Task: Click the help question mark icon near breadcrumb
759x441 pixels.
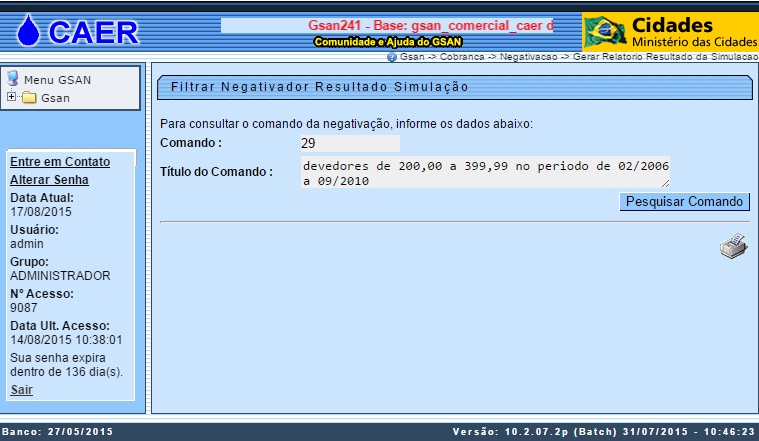Action: pyautogui.click(x=392, y=57)
